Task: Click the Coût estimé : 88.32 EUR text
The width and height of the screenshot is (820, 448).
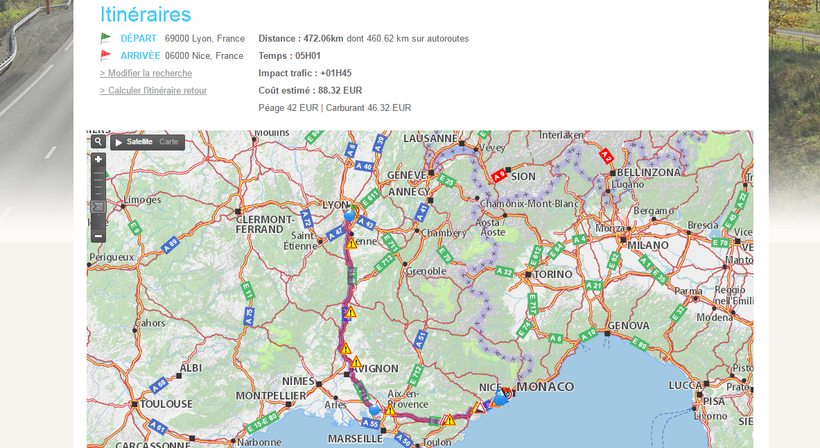Action: 310,90
